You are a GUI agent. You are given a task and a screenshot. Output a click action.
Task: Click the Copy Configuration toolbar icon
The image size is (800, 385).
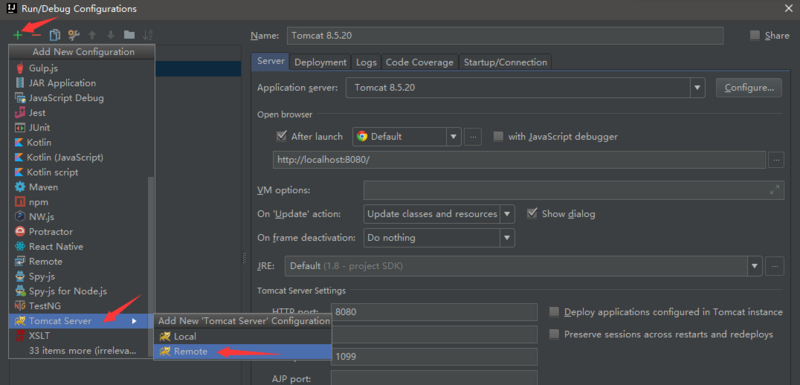(x=55, y=35)
